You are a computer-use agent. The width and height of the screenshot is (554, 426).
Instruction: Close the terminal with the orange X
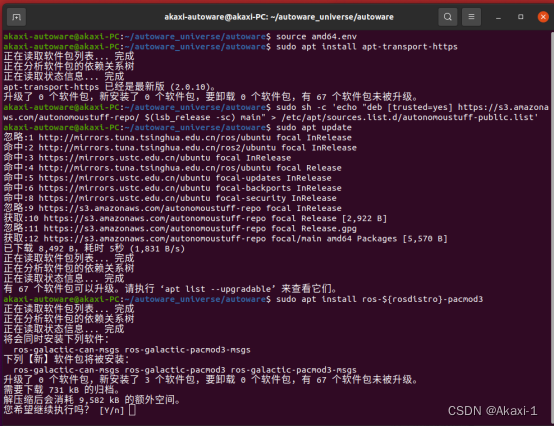[x=543, y=17]
